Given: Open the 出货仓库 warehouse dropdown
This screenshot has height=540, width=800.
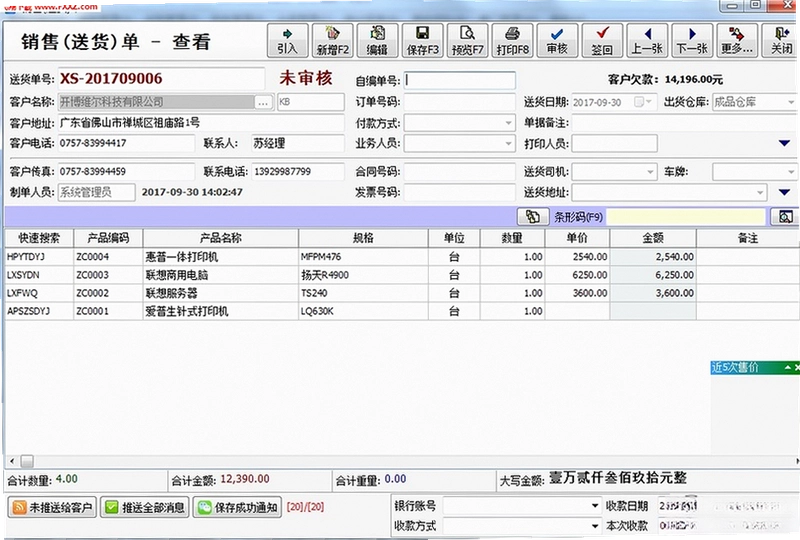Looking at the screenshot, I should [790, 102].
